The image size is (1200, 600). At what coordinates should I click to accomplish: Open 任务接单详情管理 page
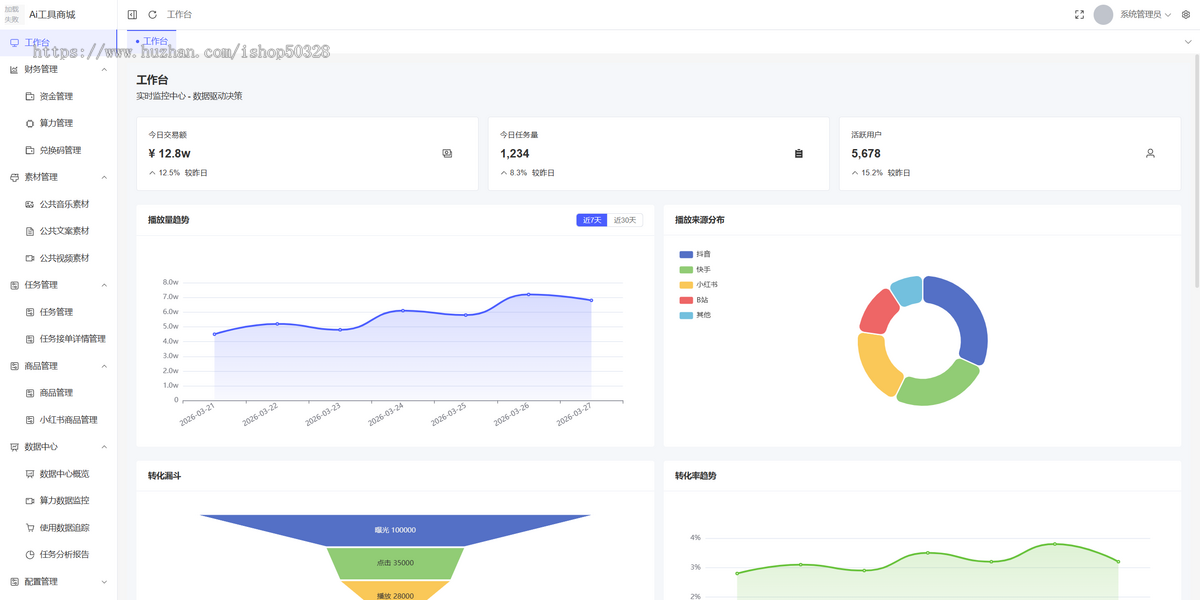(58, 339)
